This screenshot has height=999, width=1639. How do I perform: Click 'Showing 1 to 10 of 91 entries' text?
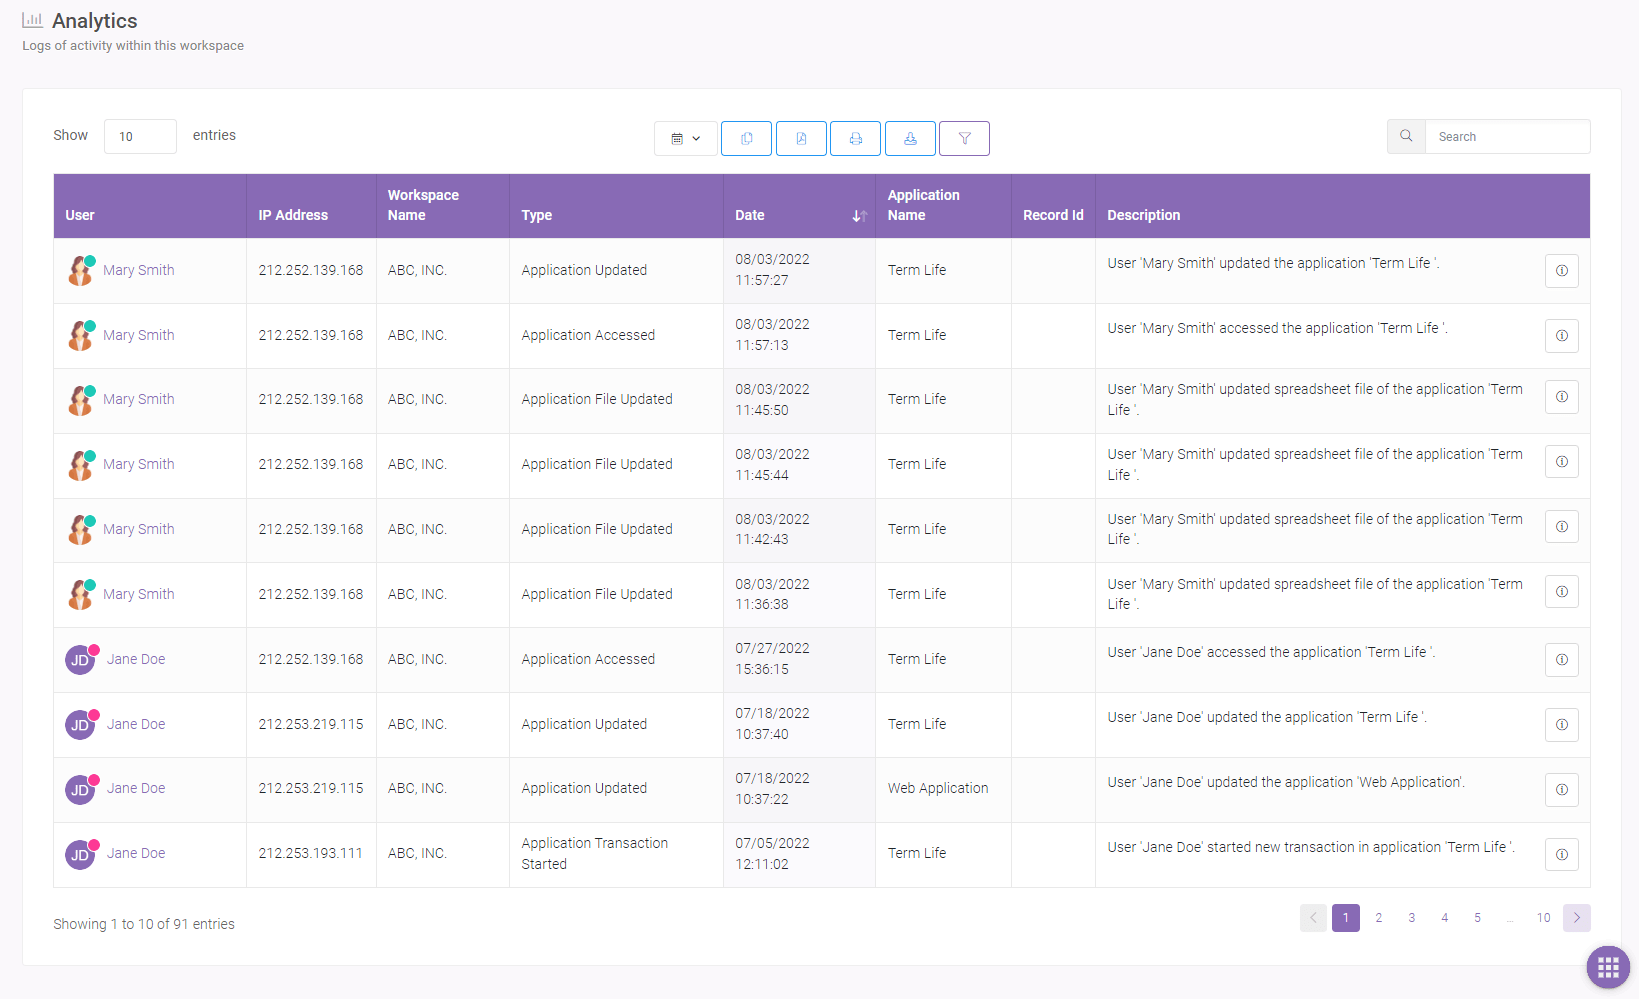click(144, 924)
